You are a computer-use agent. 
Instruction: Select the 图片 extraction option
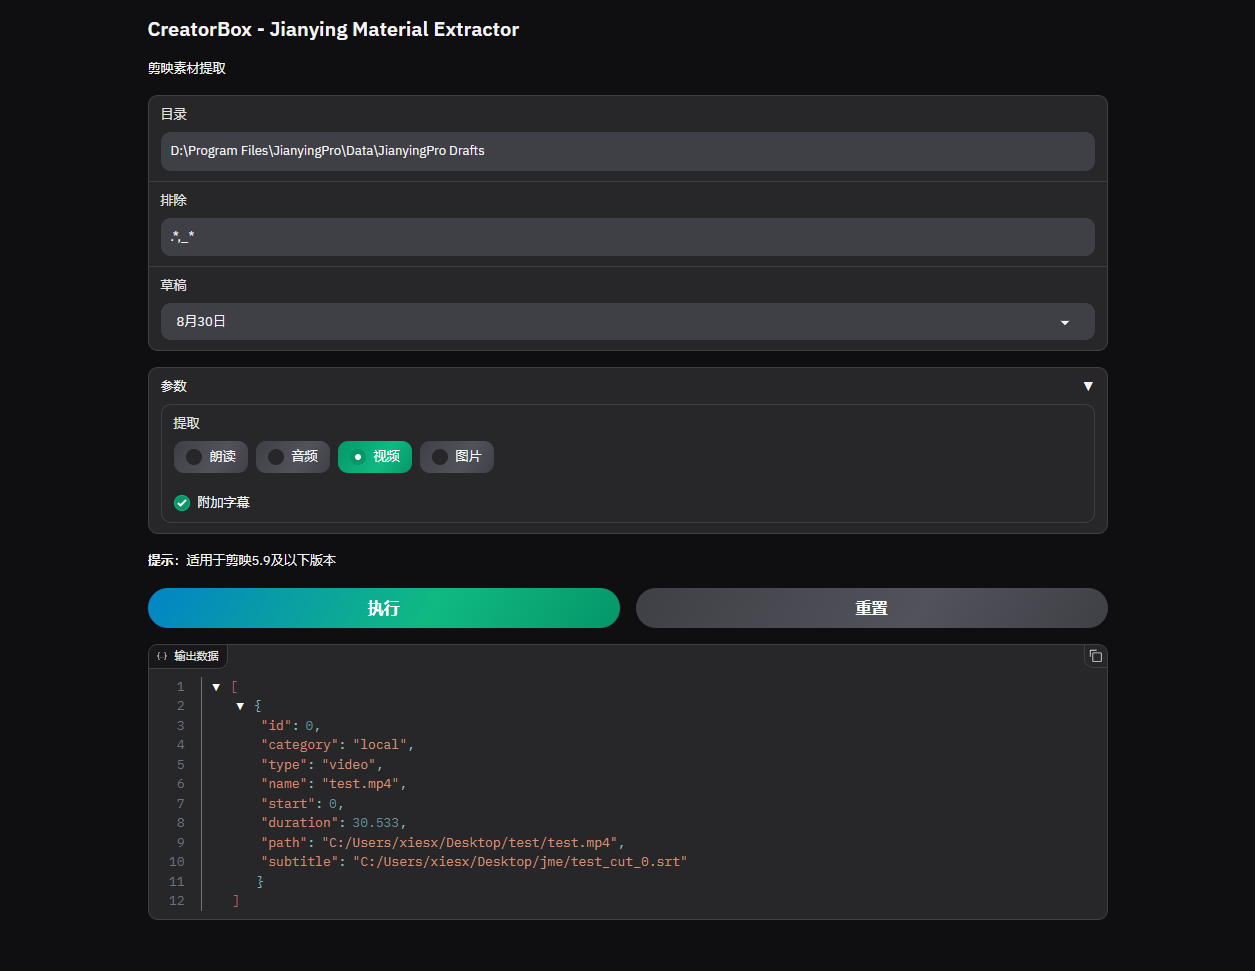coord(457,457)
